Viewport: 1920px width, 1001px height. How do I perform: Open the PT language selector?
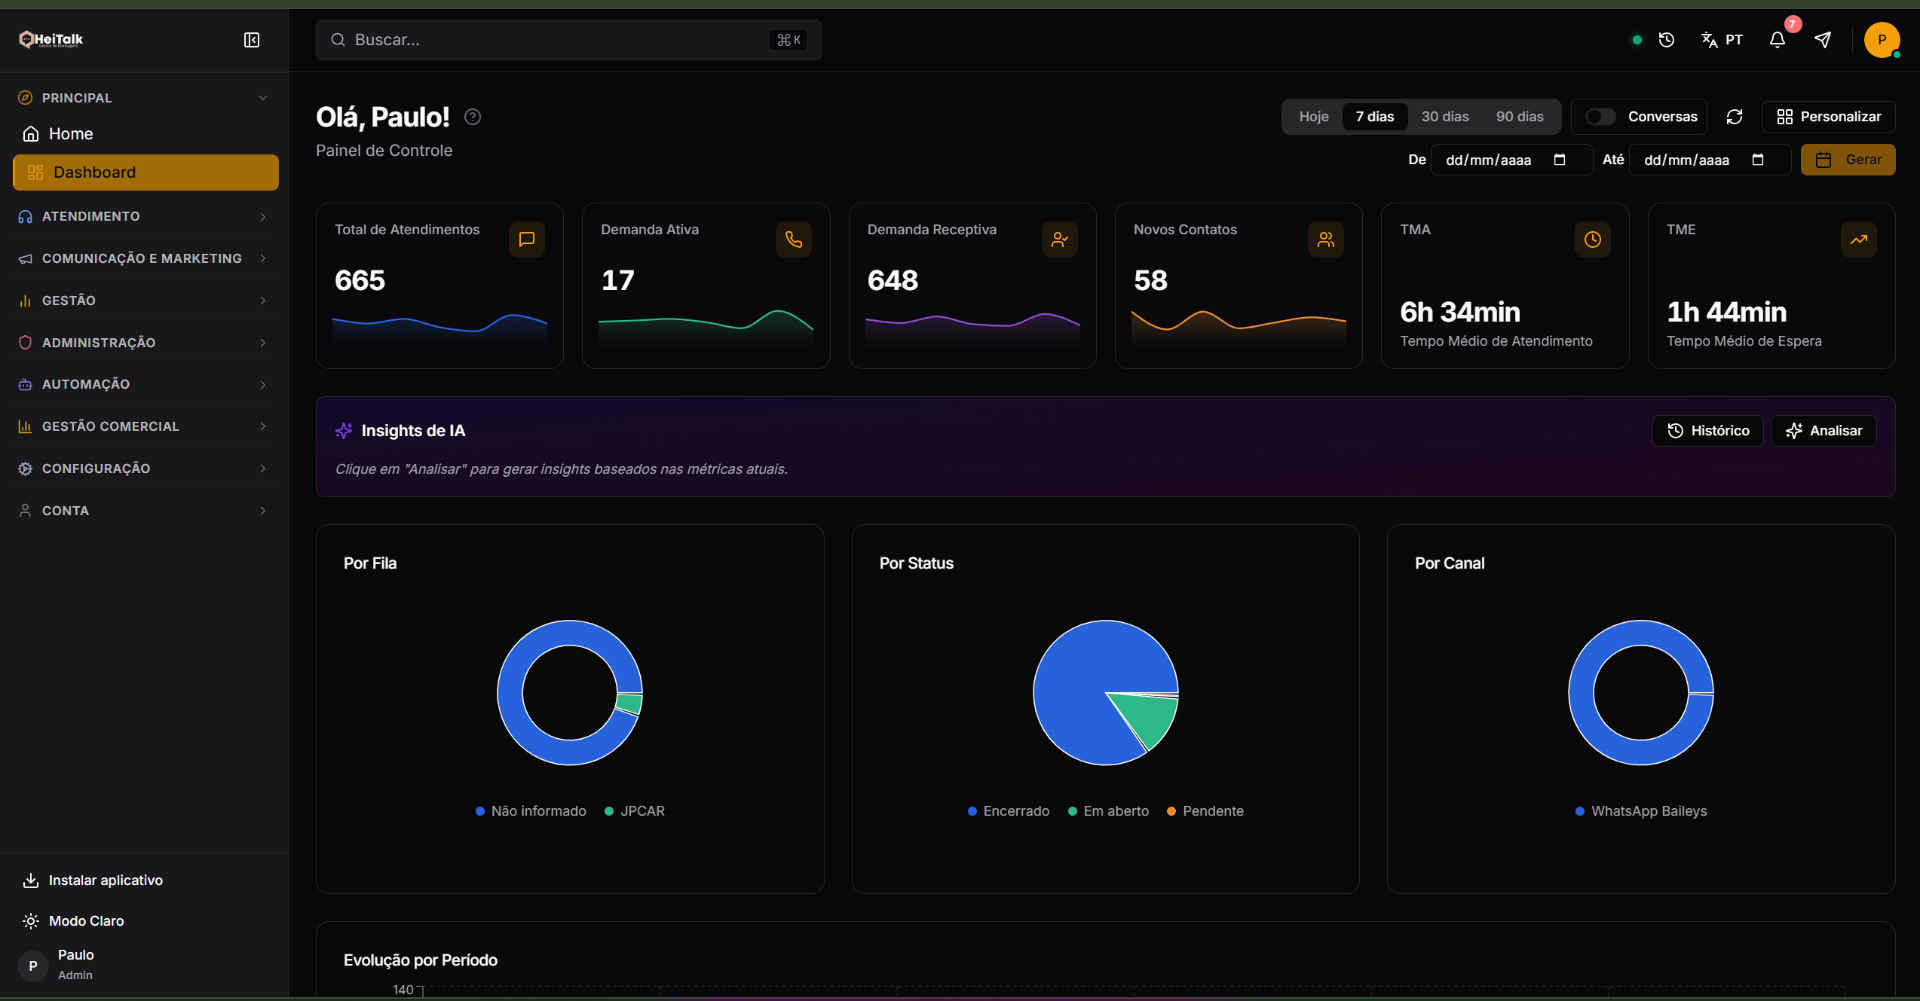(1722, 40)
